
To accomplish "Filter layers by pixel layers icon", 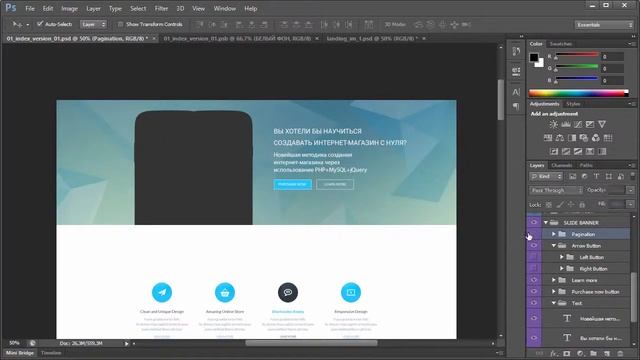I will pyautogui.click(x=573, y=176).
